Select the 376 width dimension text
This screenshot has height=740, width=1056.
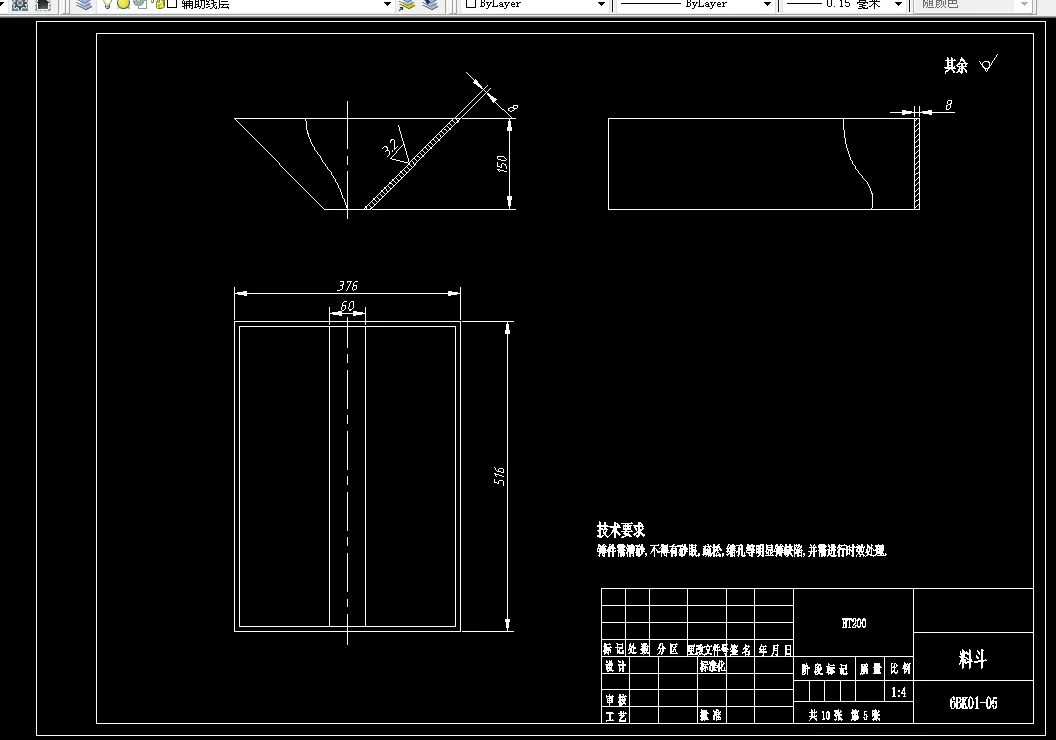(348, 285)
